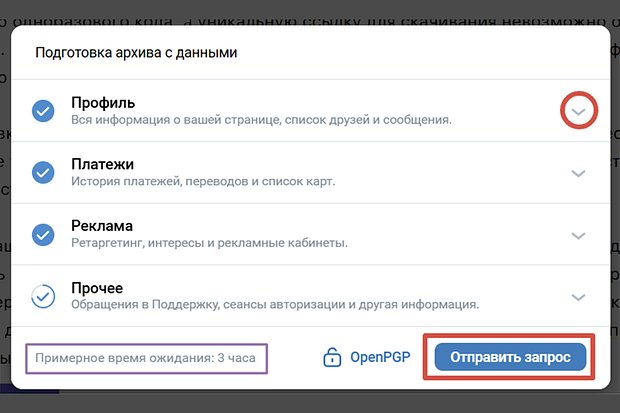
Task: Select the Реклама row title
Action: click(102, 226)
